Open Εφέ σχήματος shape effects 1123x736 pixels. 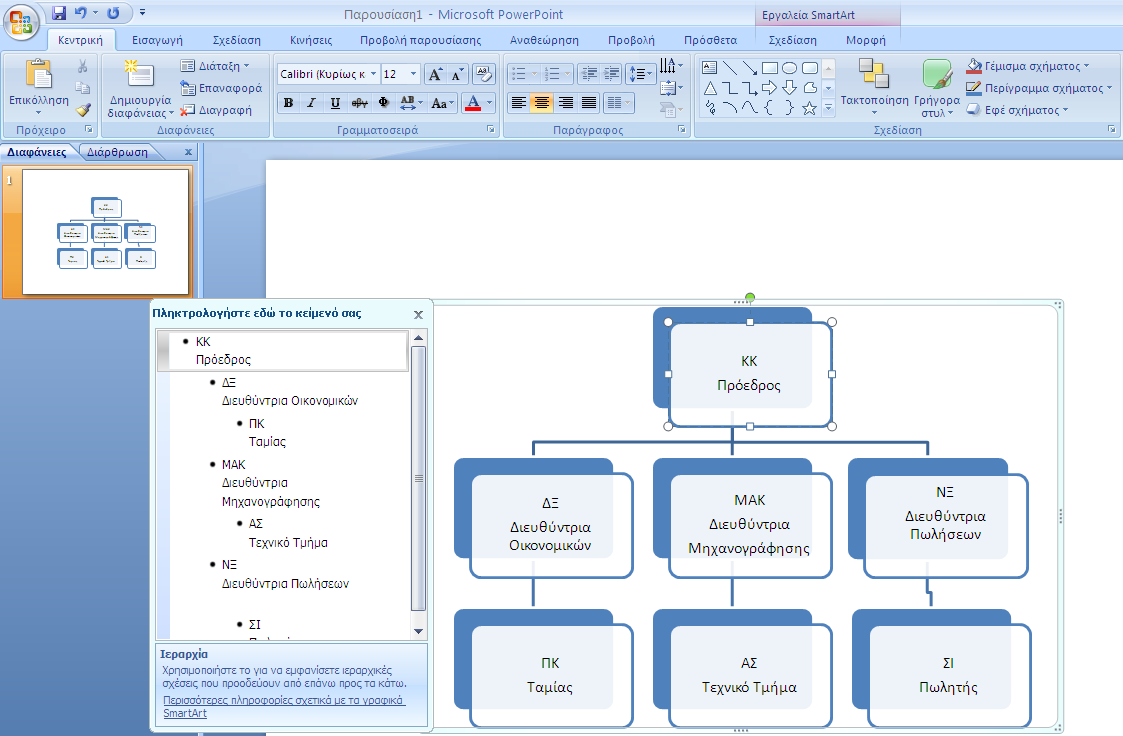1017,110
